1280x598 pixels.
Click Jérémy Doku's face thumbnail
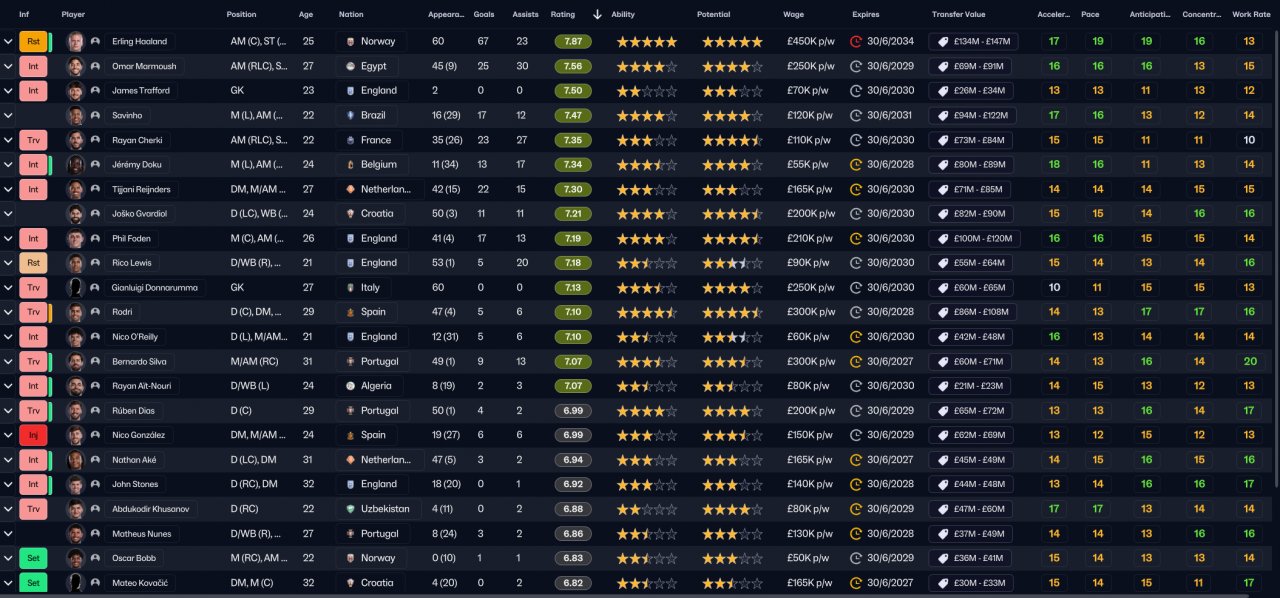75,164
